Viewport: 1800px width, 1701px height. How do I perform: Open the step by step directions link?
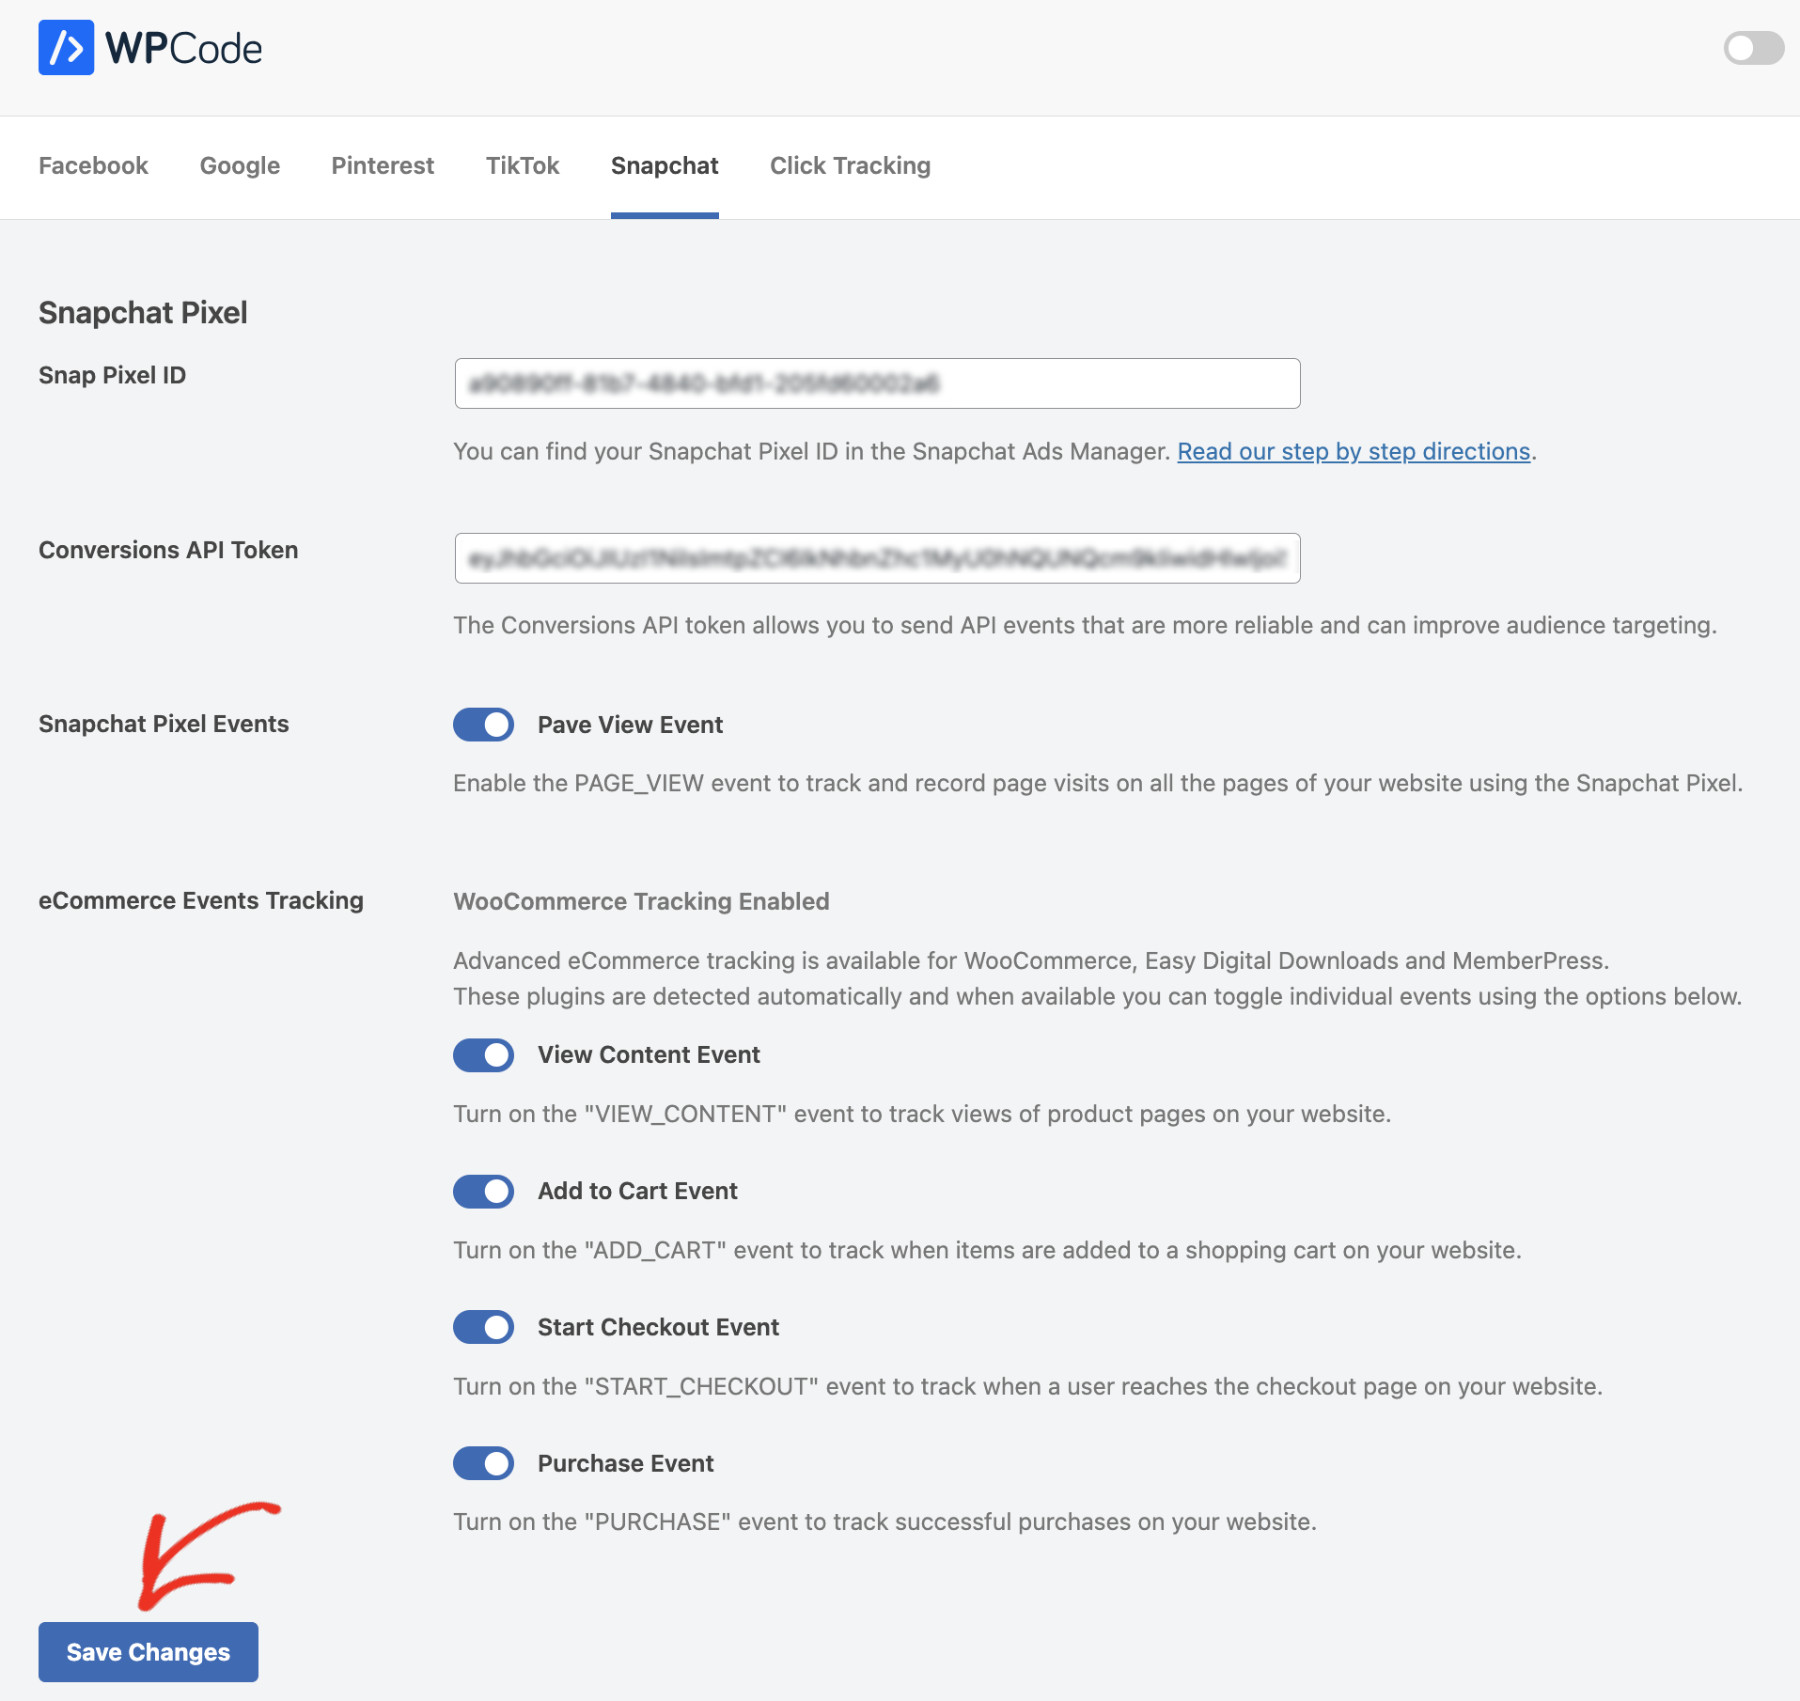tap(1354, 451)
